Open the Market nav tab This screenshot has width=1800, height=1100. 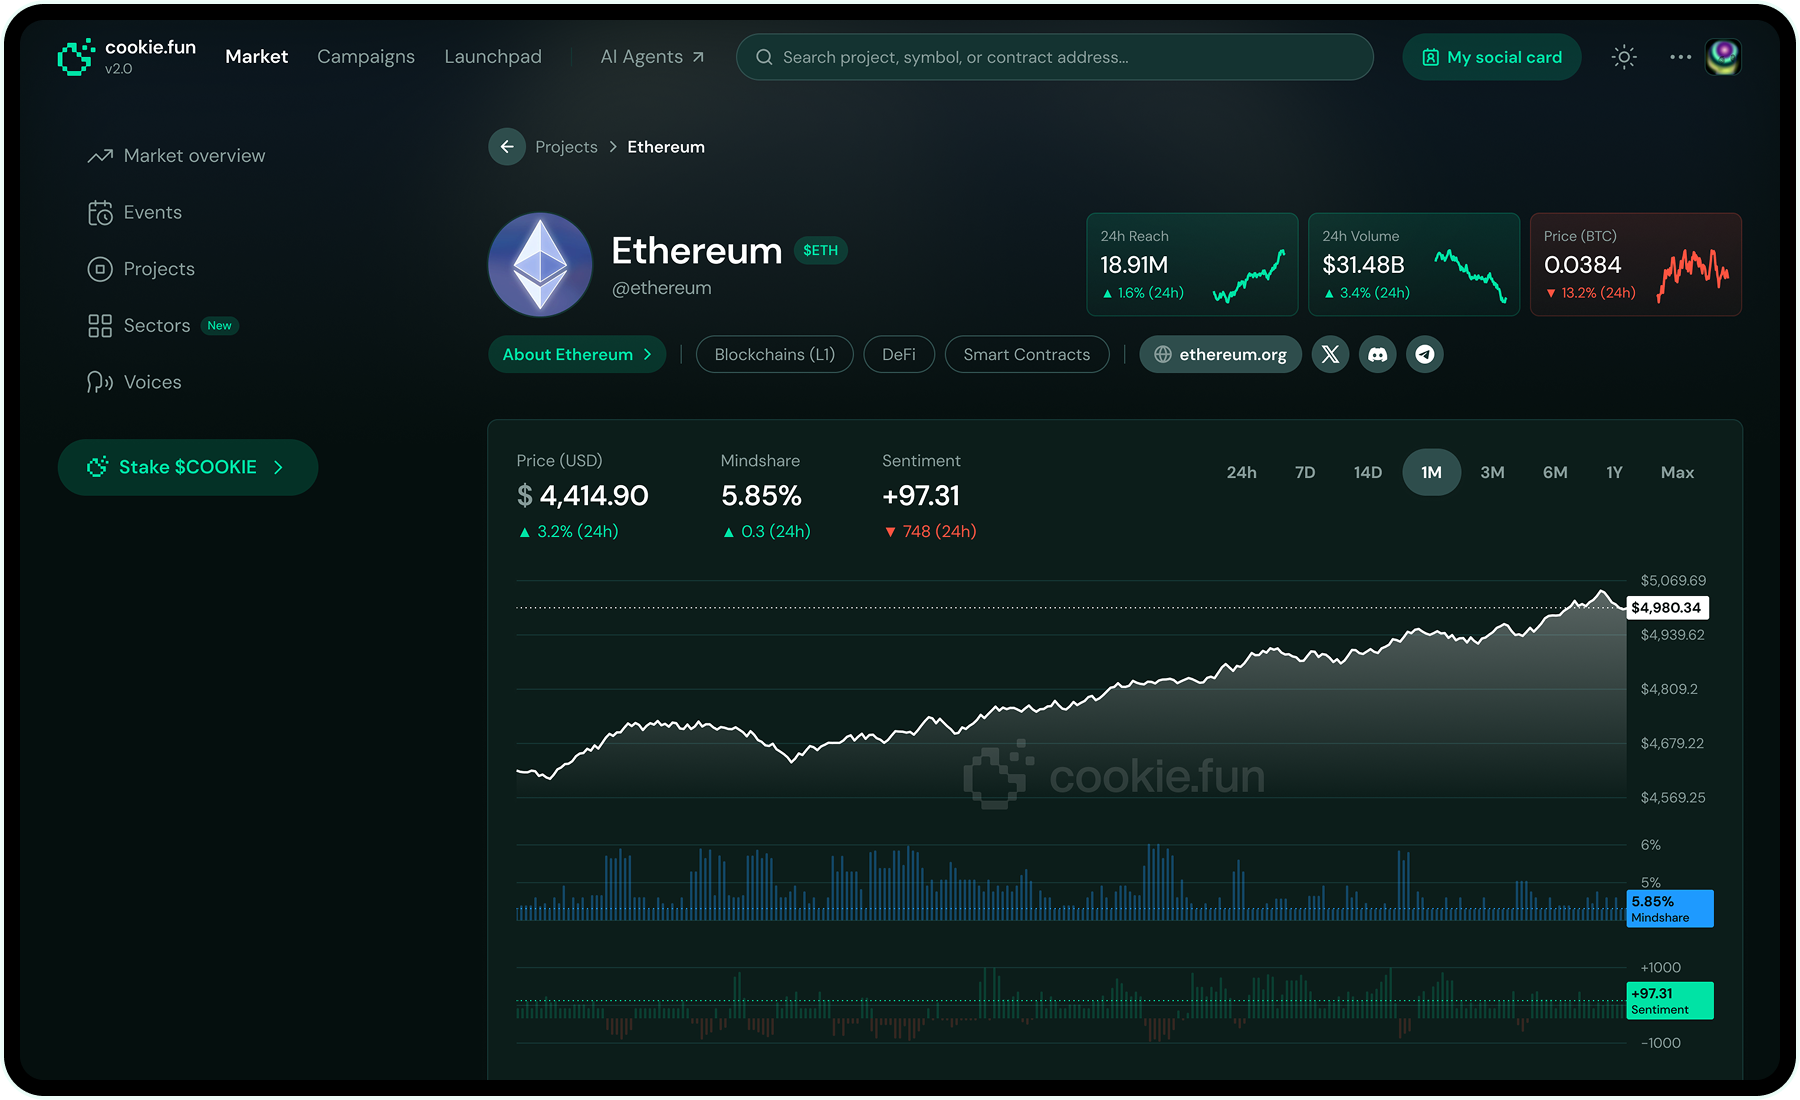[x=256, y=57]
